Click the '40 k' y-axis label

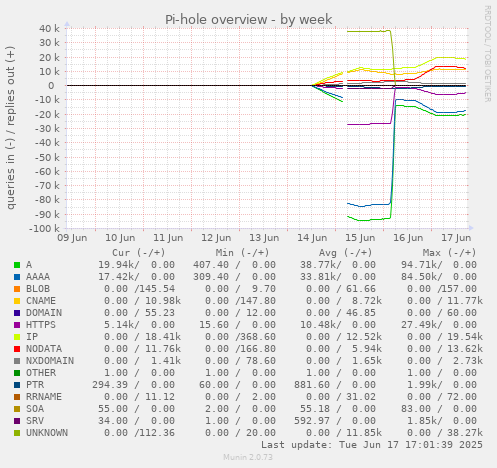pos(49,29)
